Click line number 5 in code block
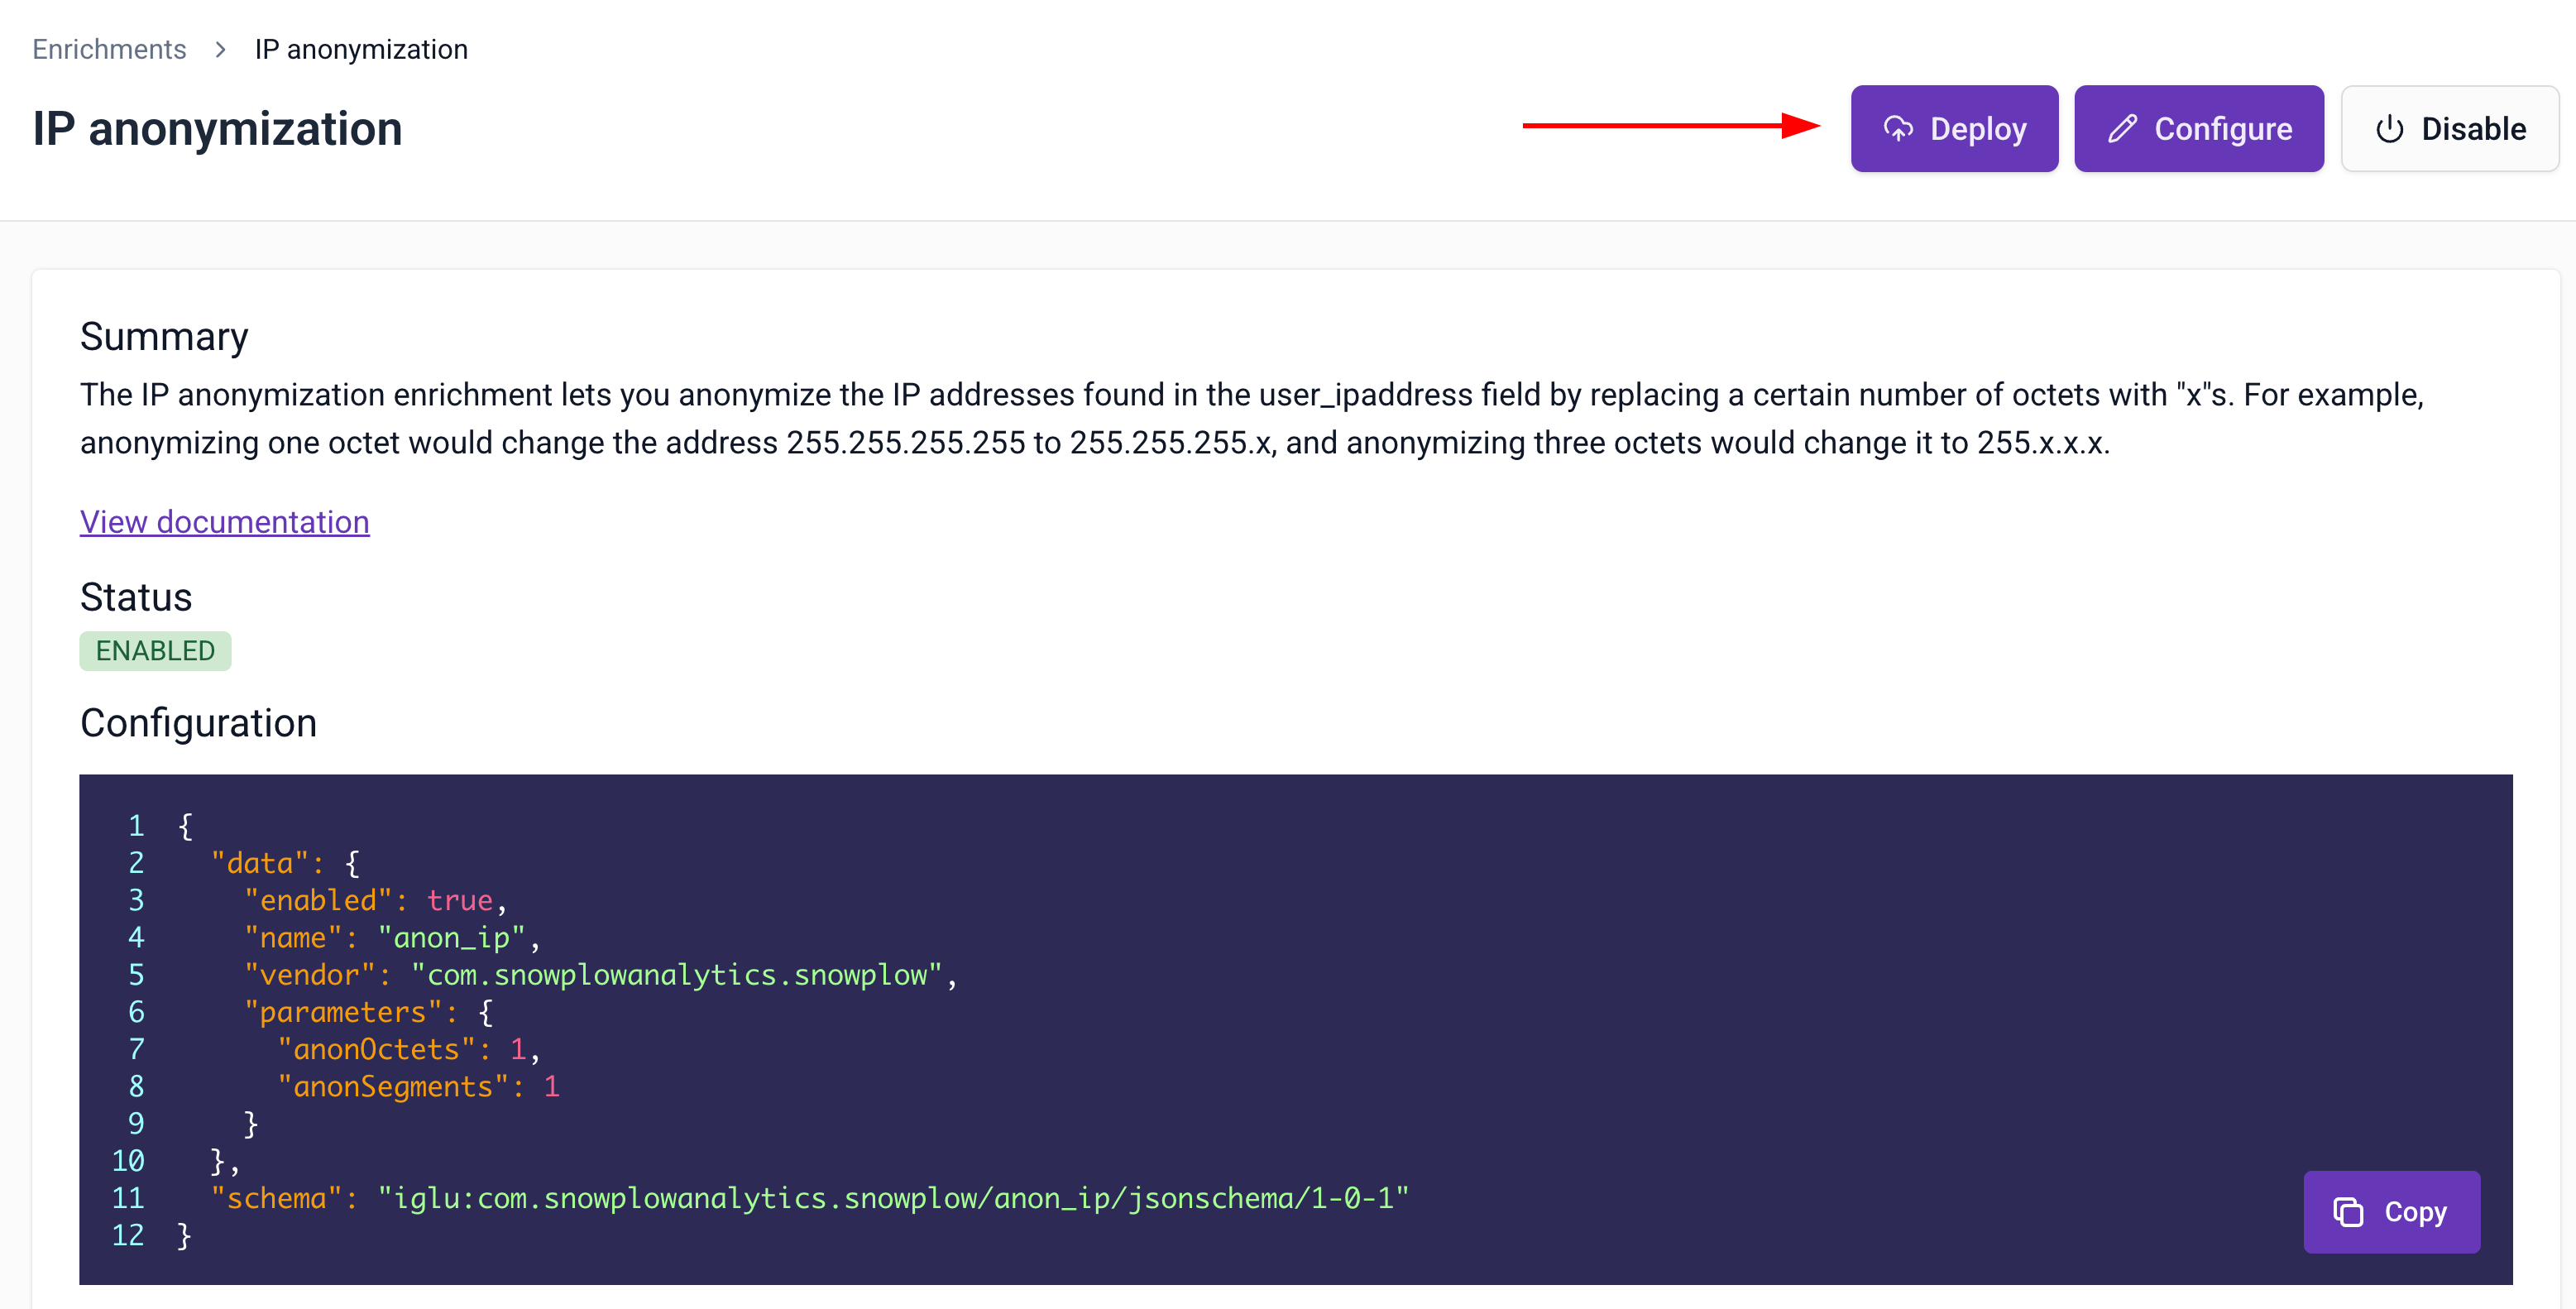The image size is (2576, 1309). [x=136, y=975]
